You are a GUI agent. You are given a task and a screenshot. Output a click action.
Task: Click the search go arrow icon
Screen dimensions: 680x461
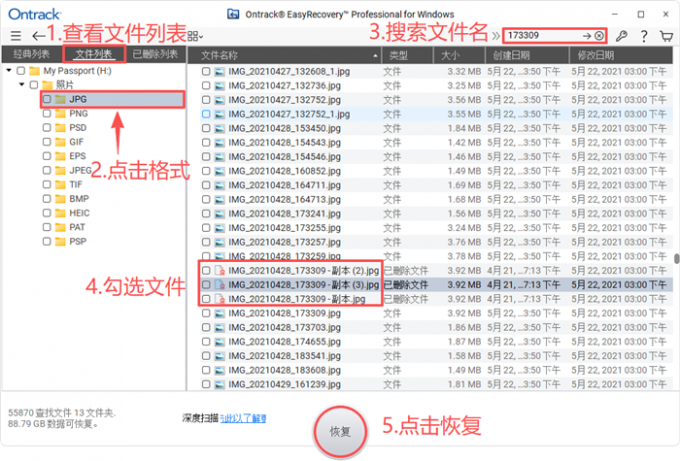click(587, 36)
